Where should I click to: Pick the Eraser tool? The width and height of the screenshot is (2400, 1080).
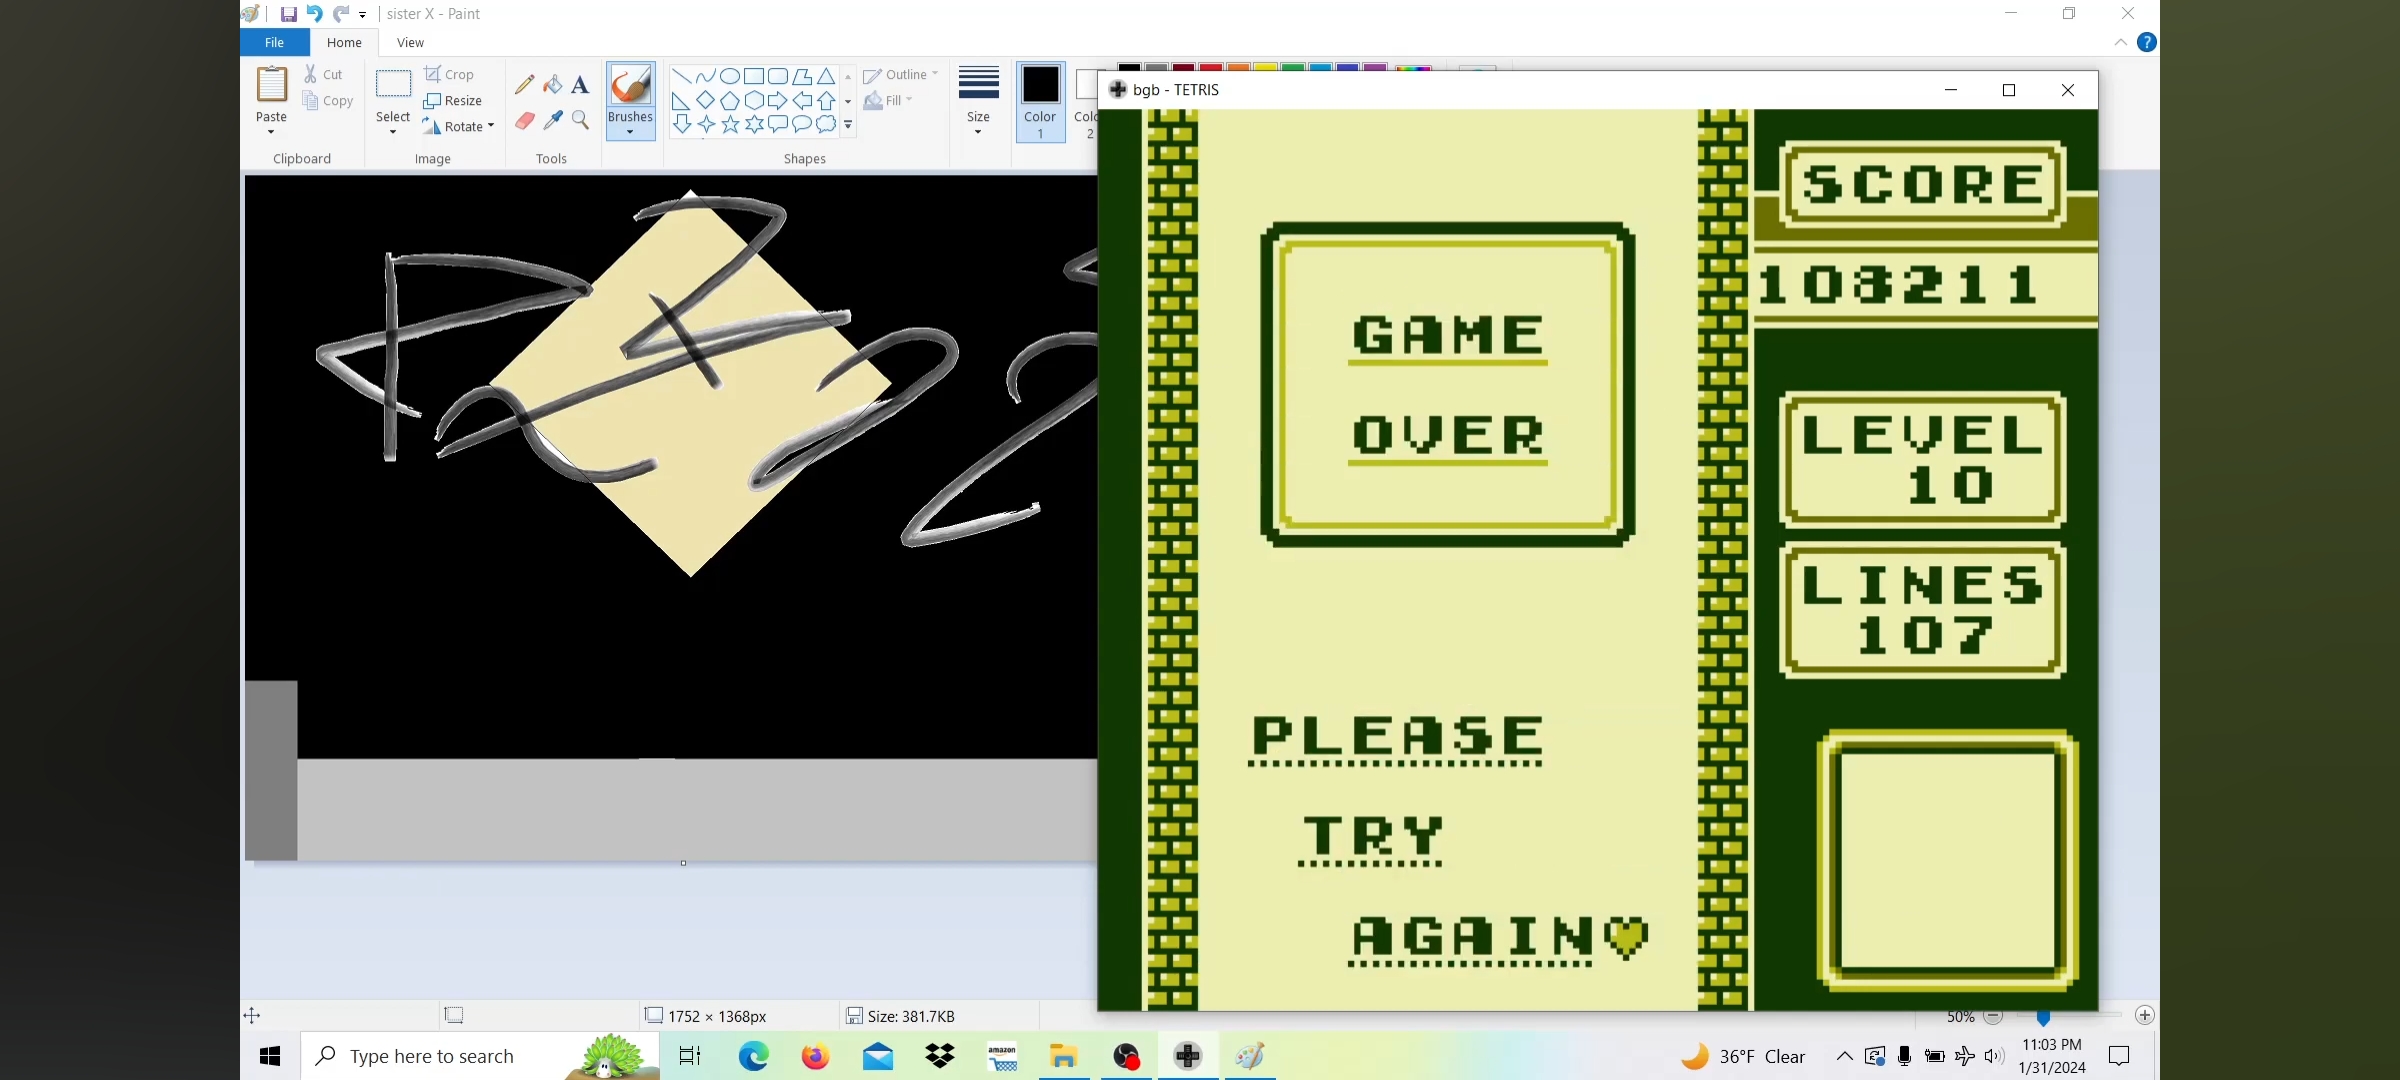point(525,121)
